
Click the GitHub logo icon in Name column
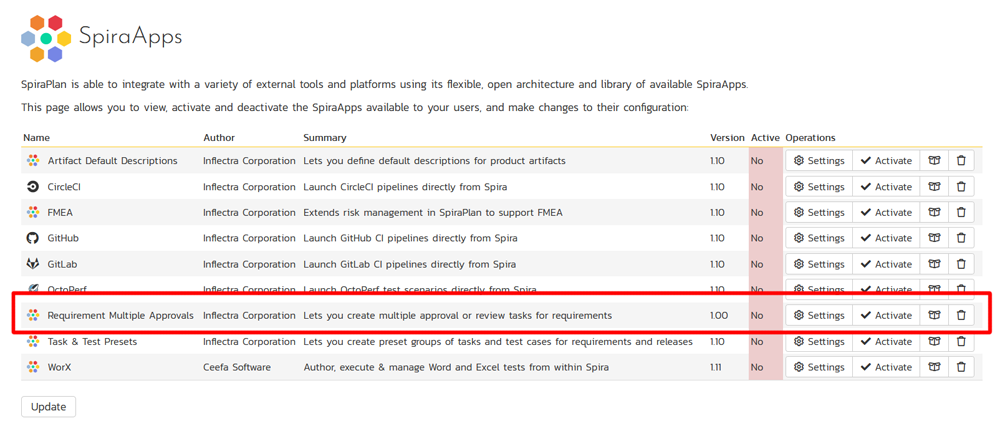(x=33, y=239)
